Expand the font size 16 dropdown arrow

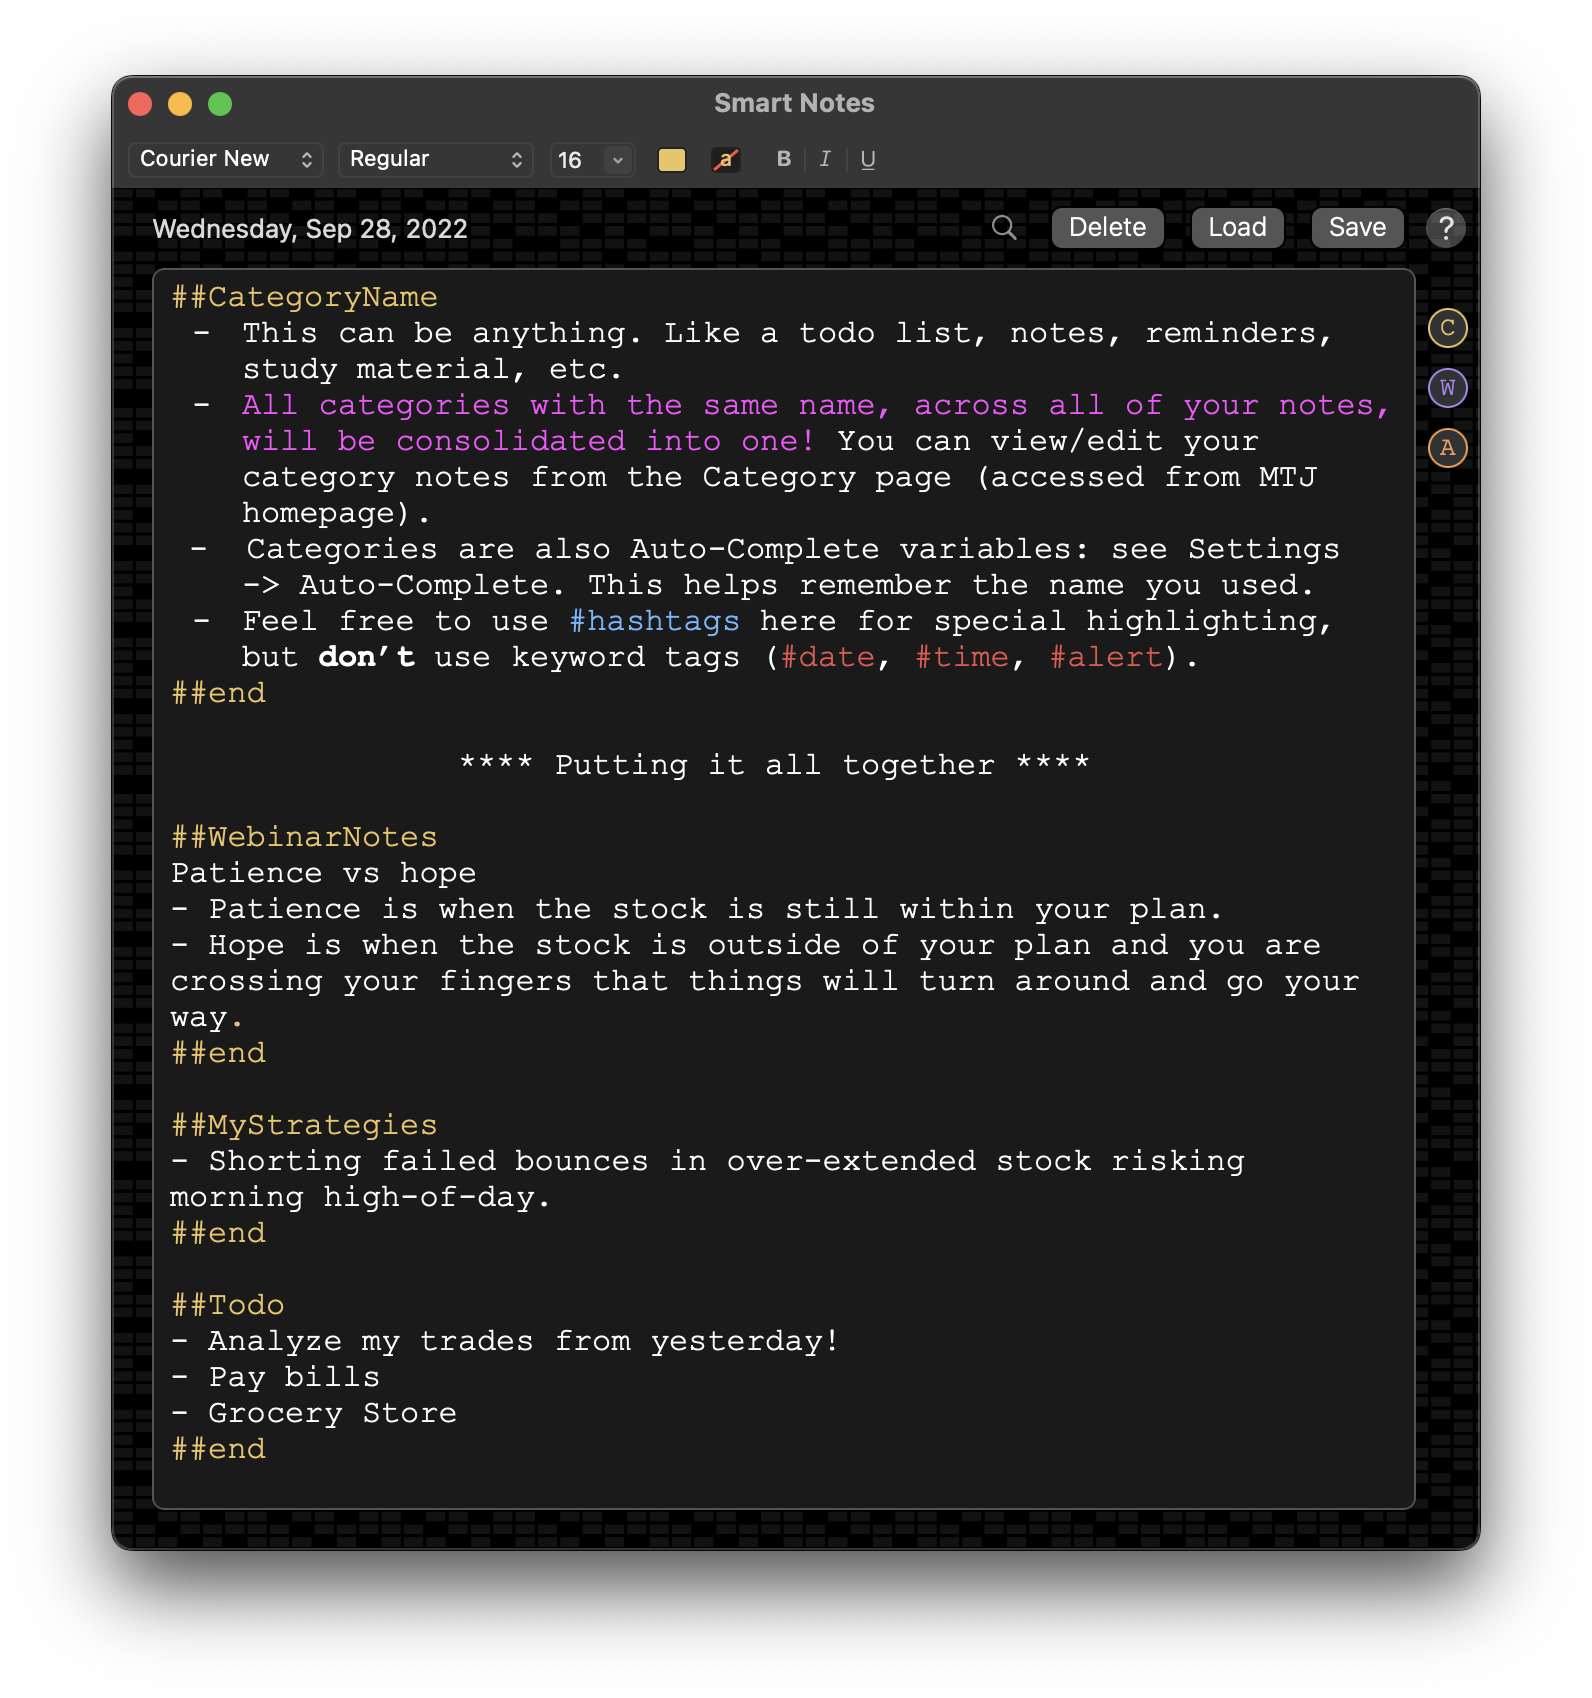tap(618, 160)
